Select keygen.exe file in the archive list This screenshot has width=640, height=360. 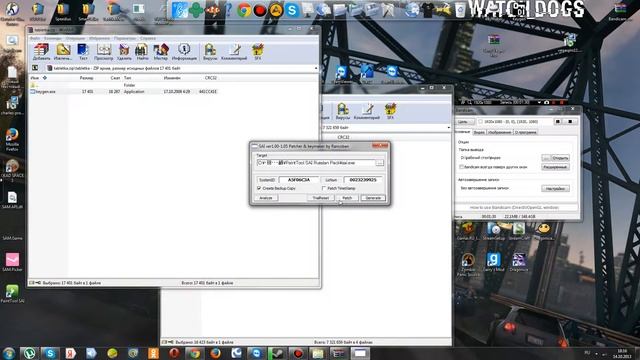43,91
